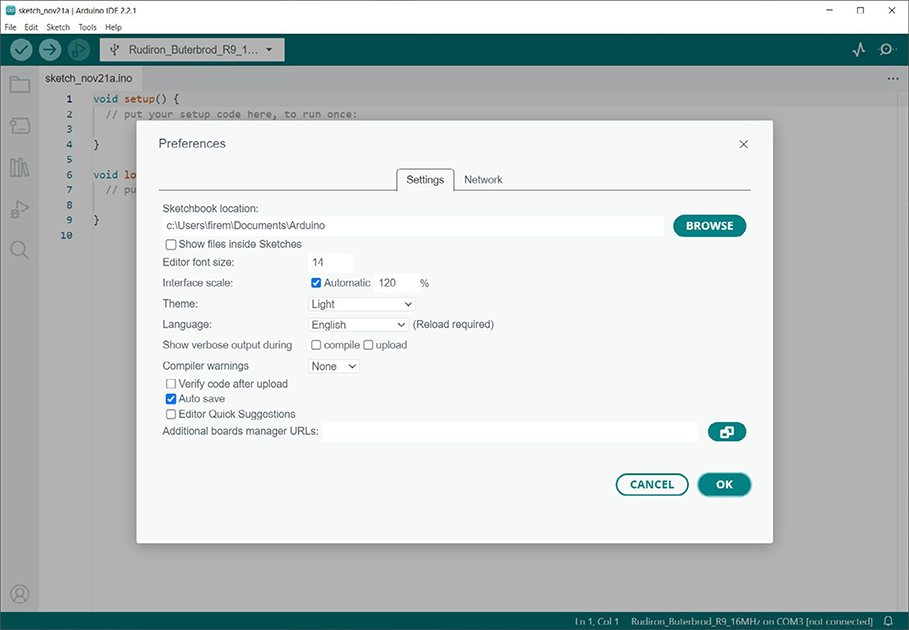Screen dimensions: 909x630
Task: Open the Help menu
Action: [x=114, y=27]
